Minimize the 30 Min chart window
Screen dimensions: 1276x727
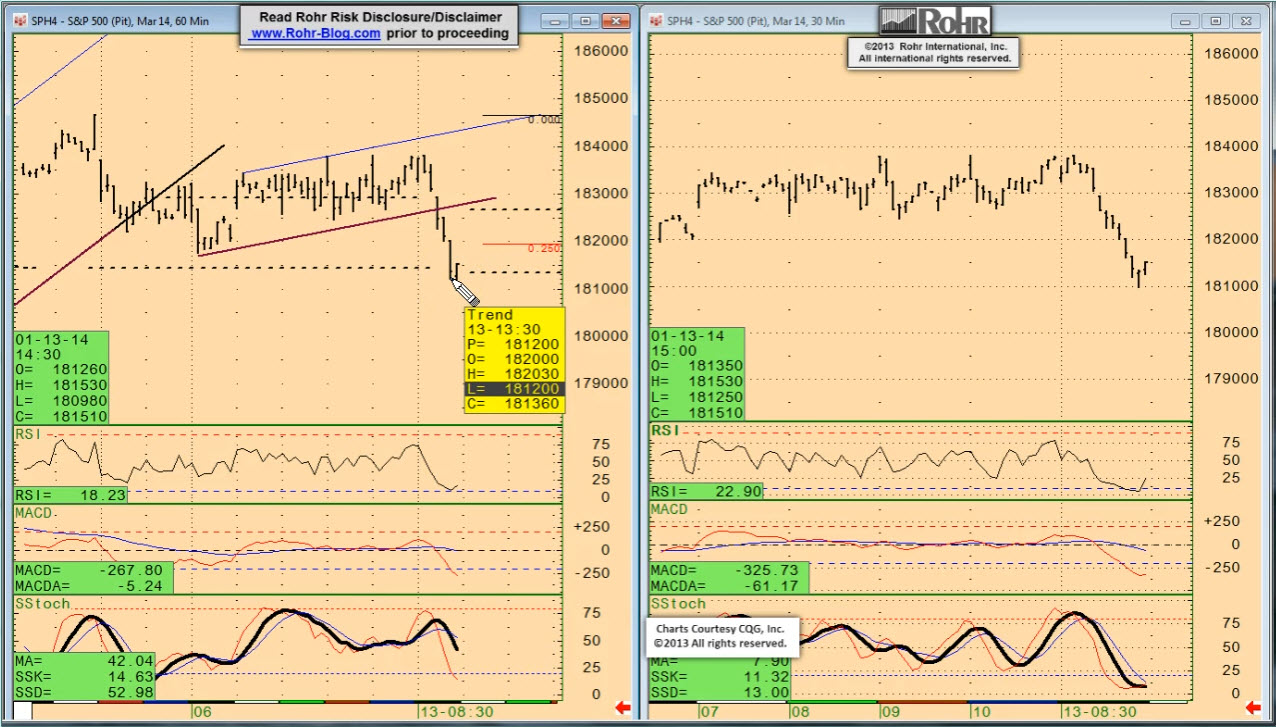point(1189,20)
